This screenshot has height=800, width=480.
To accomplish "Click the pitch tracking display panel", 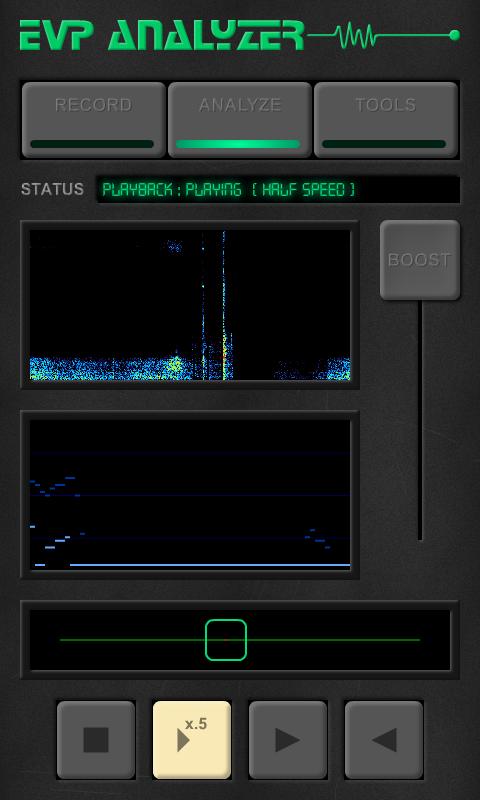I will tap(190, 494).
